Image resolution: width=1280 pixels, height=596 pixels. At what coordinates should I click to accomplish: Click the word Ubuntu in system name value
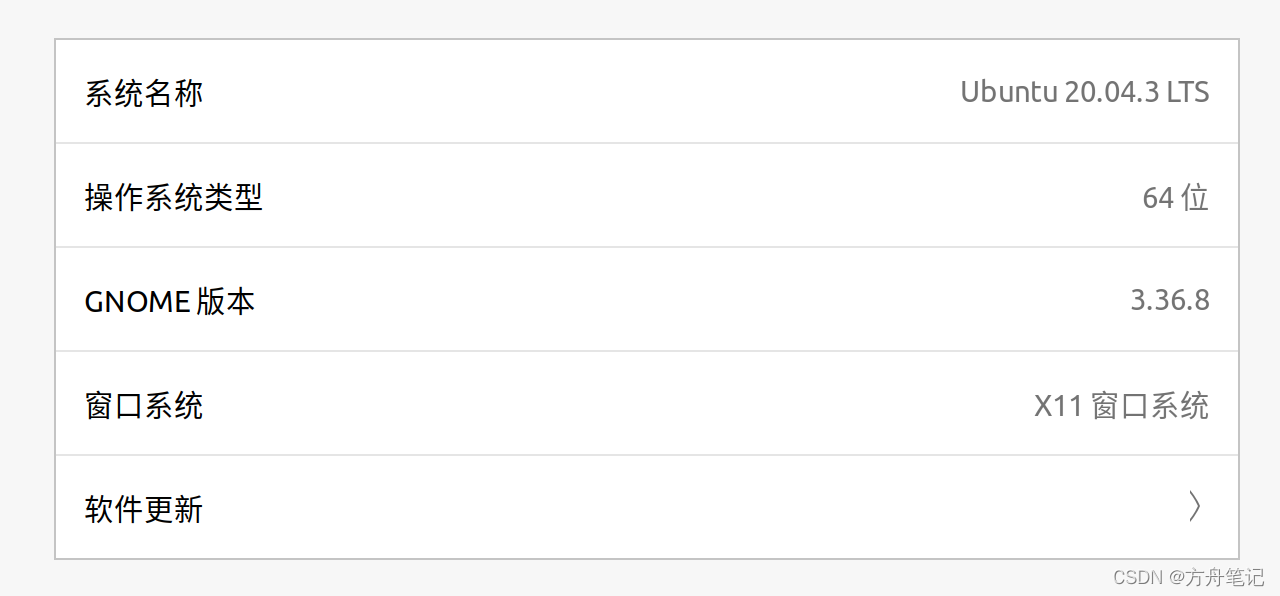coord(1008,92)
